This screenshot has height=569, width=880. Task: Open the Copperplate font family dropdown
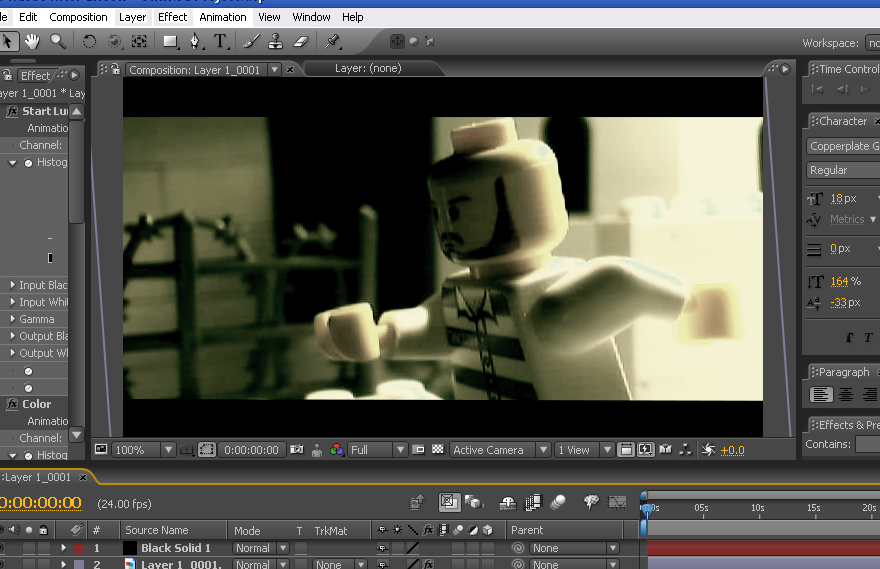point(844,146)
